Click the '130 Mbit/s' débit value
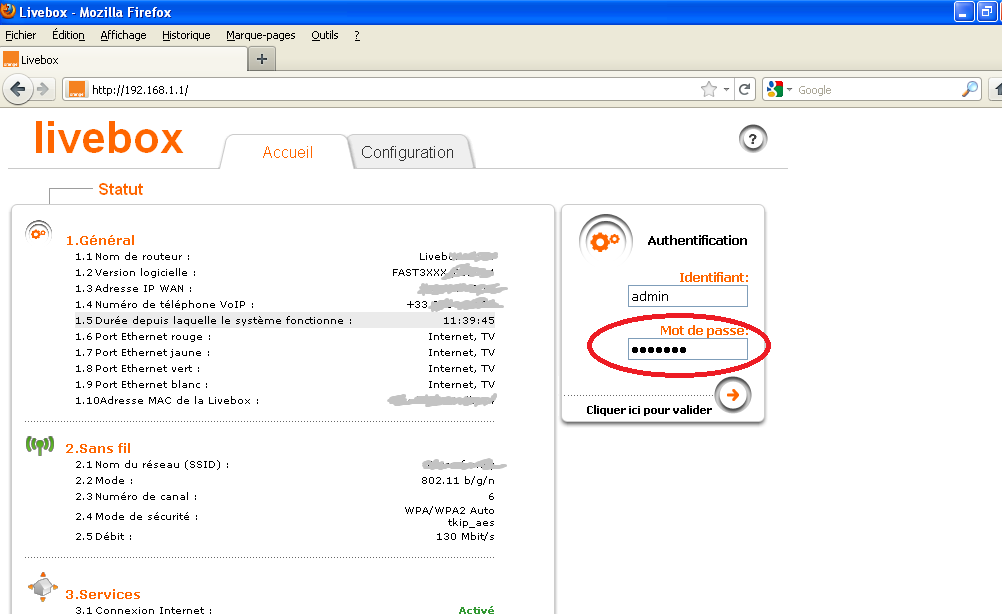The width and height of the screenshot is (1002, 614). tap(465, 537)
